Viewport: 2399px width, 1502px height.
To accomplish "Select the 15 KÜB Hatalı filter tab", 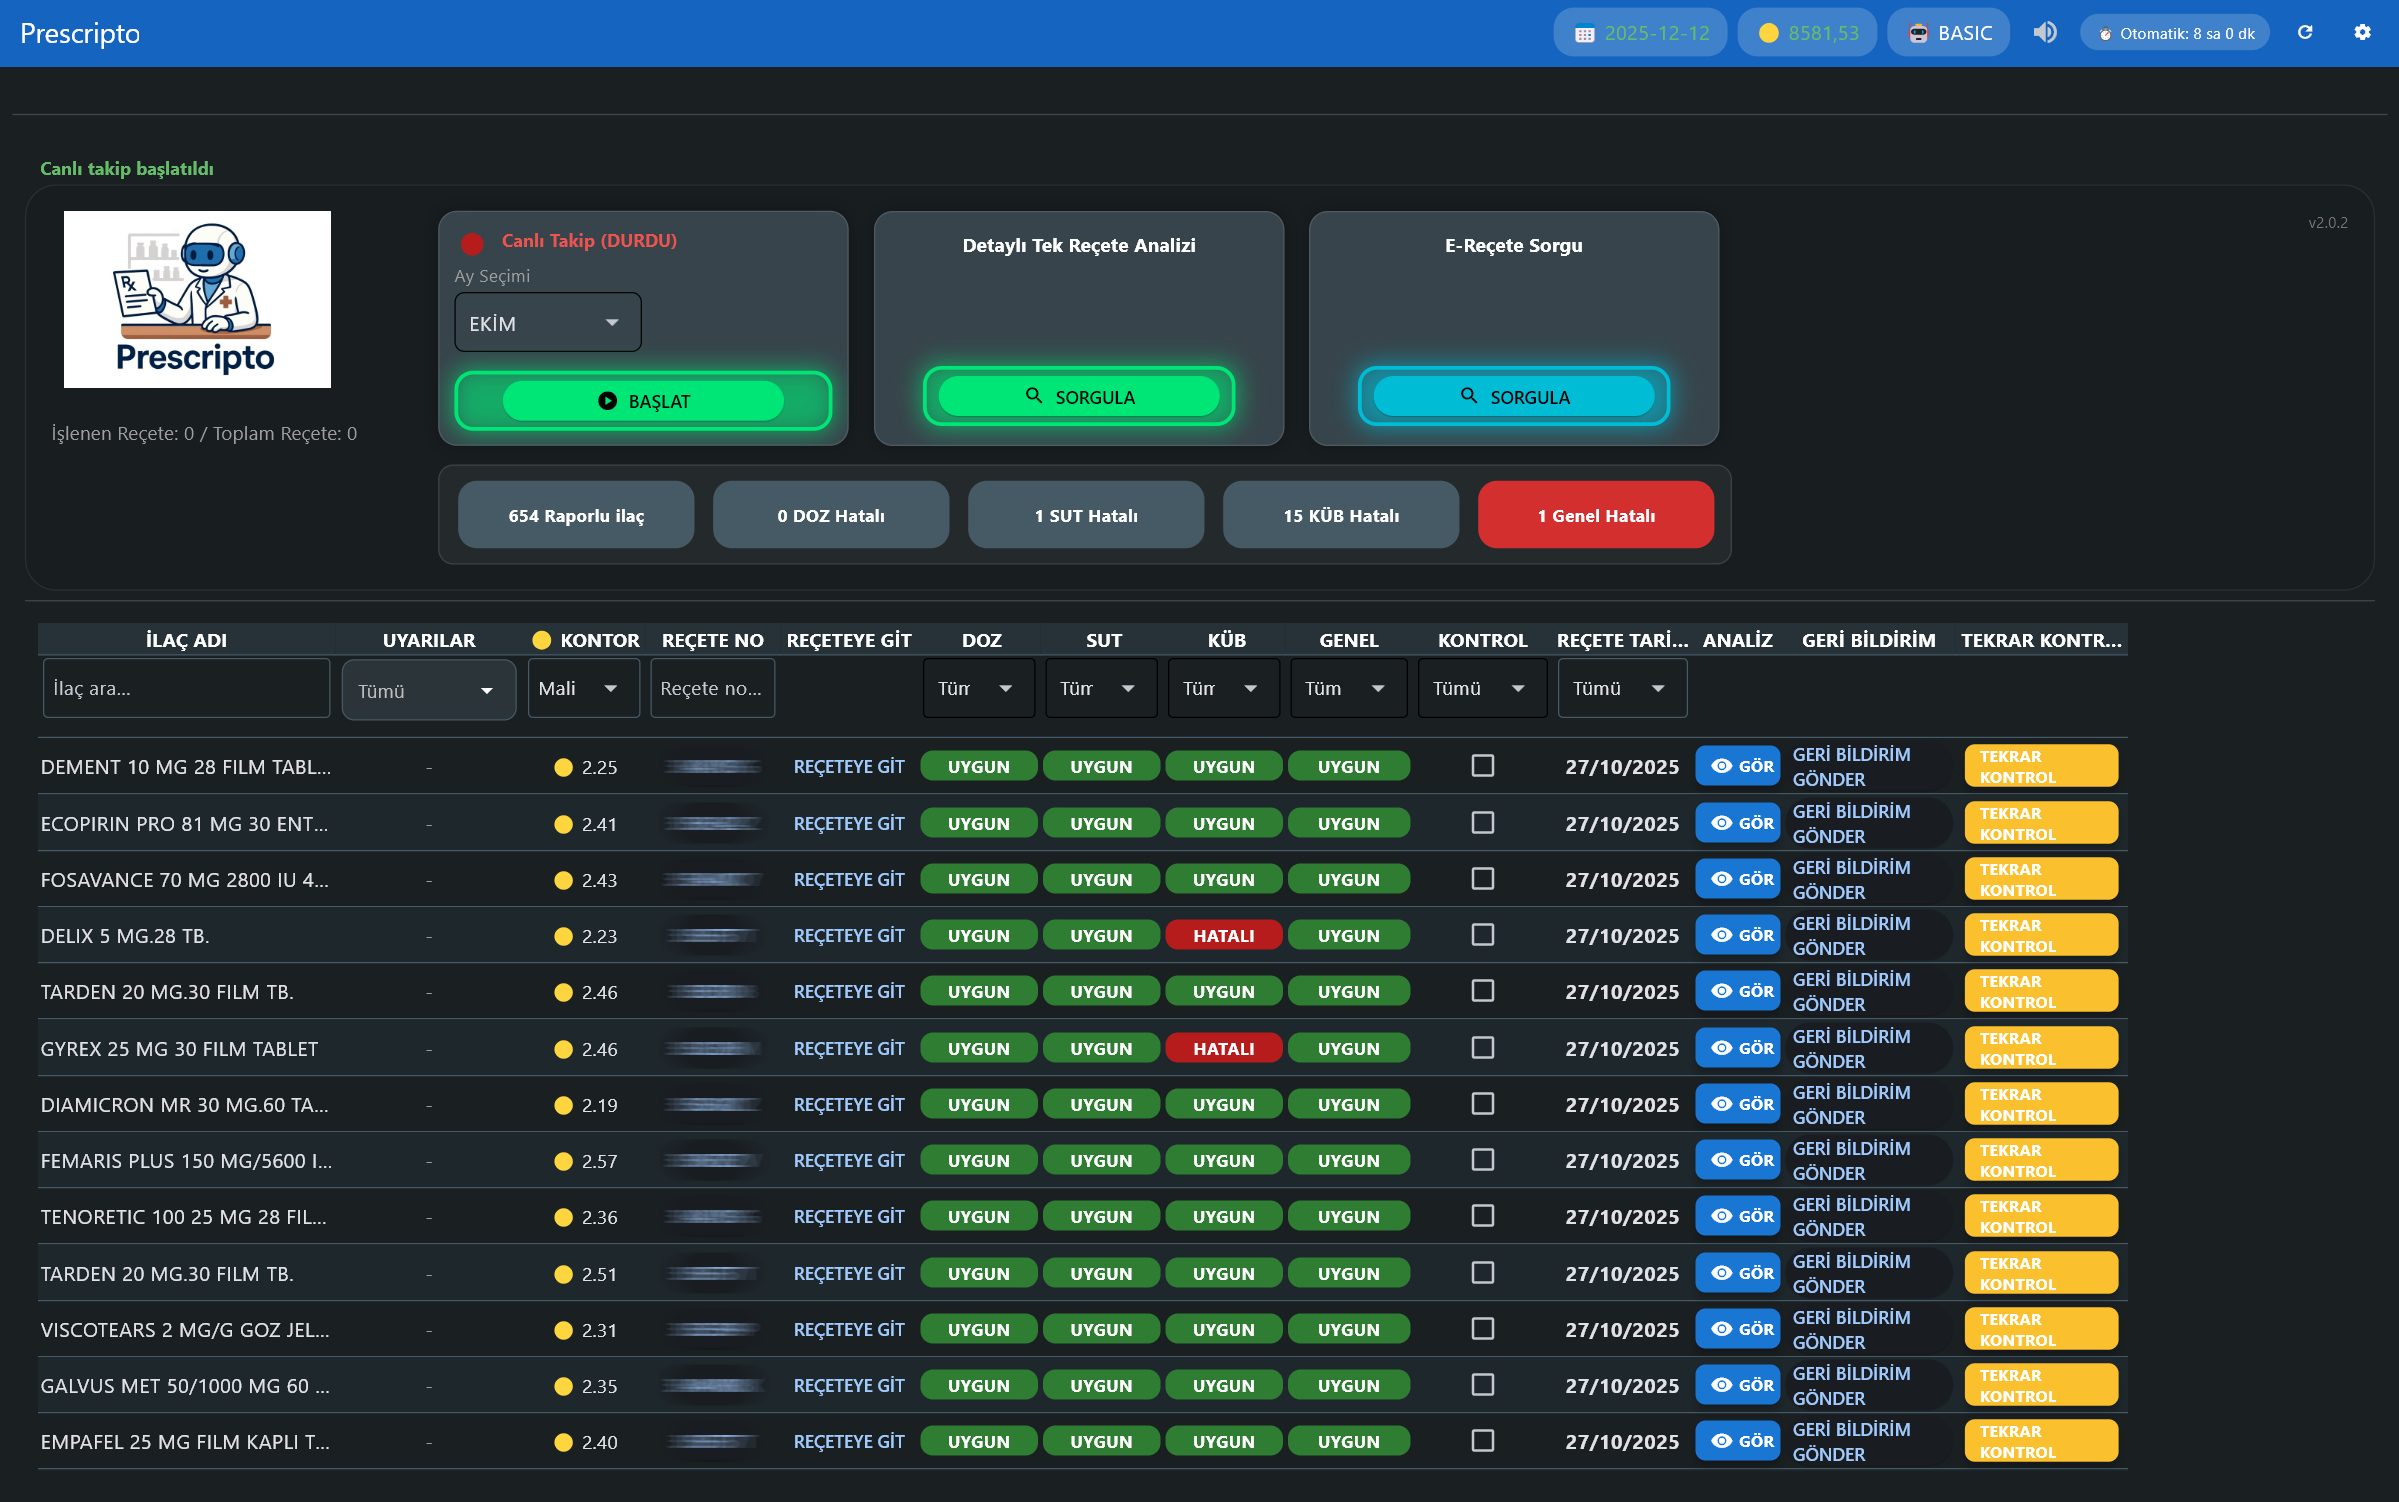I will tap(1340, 515).
